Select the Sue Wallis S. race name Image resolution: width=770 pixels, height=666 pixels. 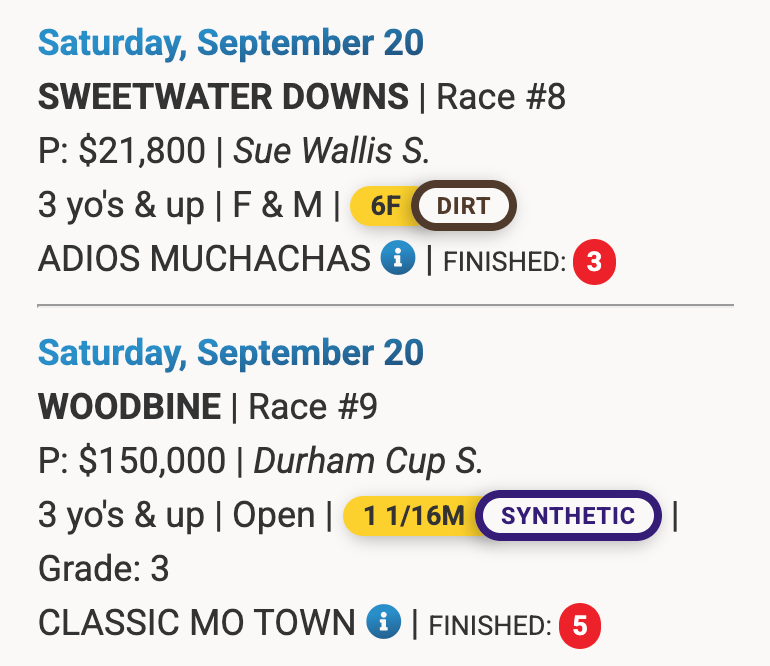tap(332, 151)
